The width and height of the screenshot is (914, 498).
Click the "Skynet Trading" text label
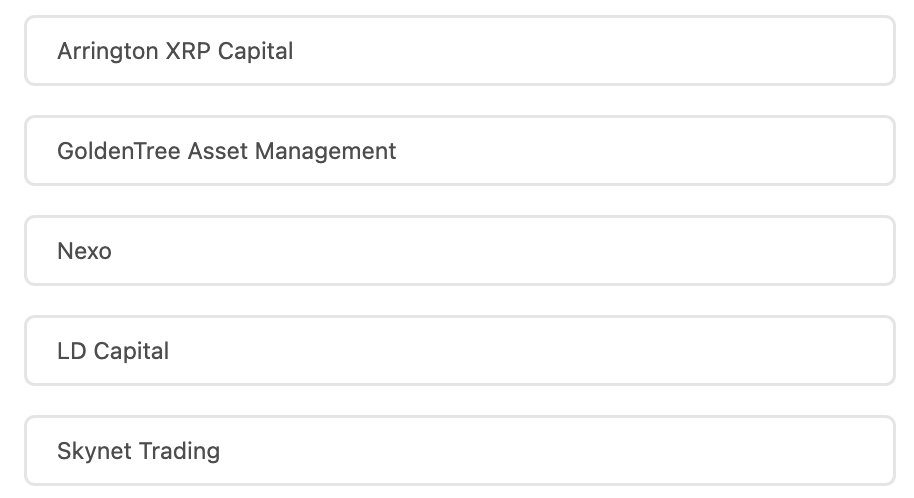(x=138, y=451)
